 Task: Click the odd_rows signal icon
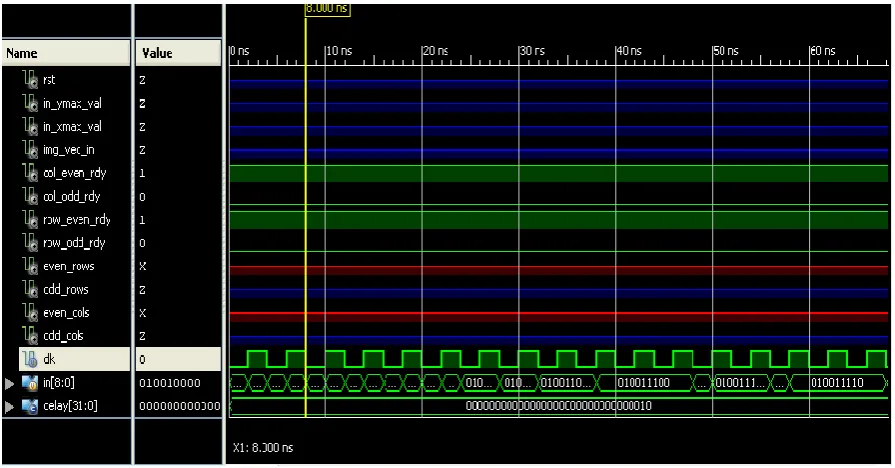(x=30, y=289)
